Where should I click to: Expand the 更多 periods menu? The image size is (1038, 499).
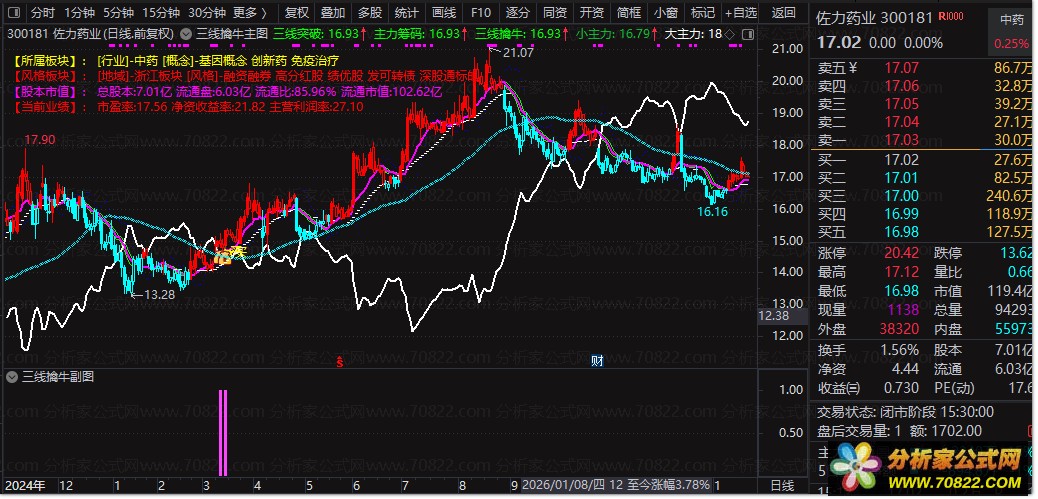pyautogui.click(x=251, y=13)
